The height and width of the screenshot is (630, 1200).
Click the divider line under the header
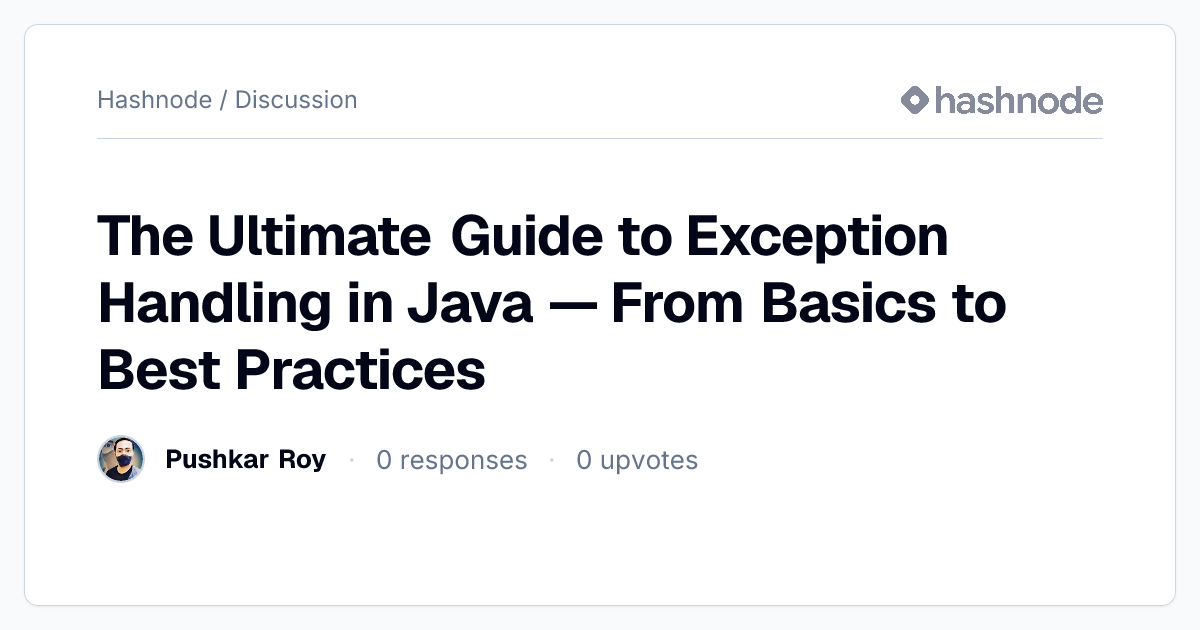[x=600, y=138]
